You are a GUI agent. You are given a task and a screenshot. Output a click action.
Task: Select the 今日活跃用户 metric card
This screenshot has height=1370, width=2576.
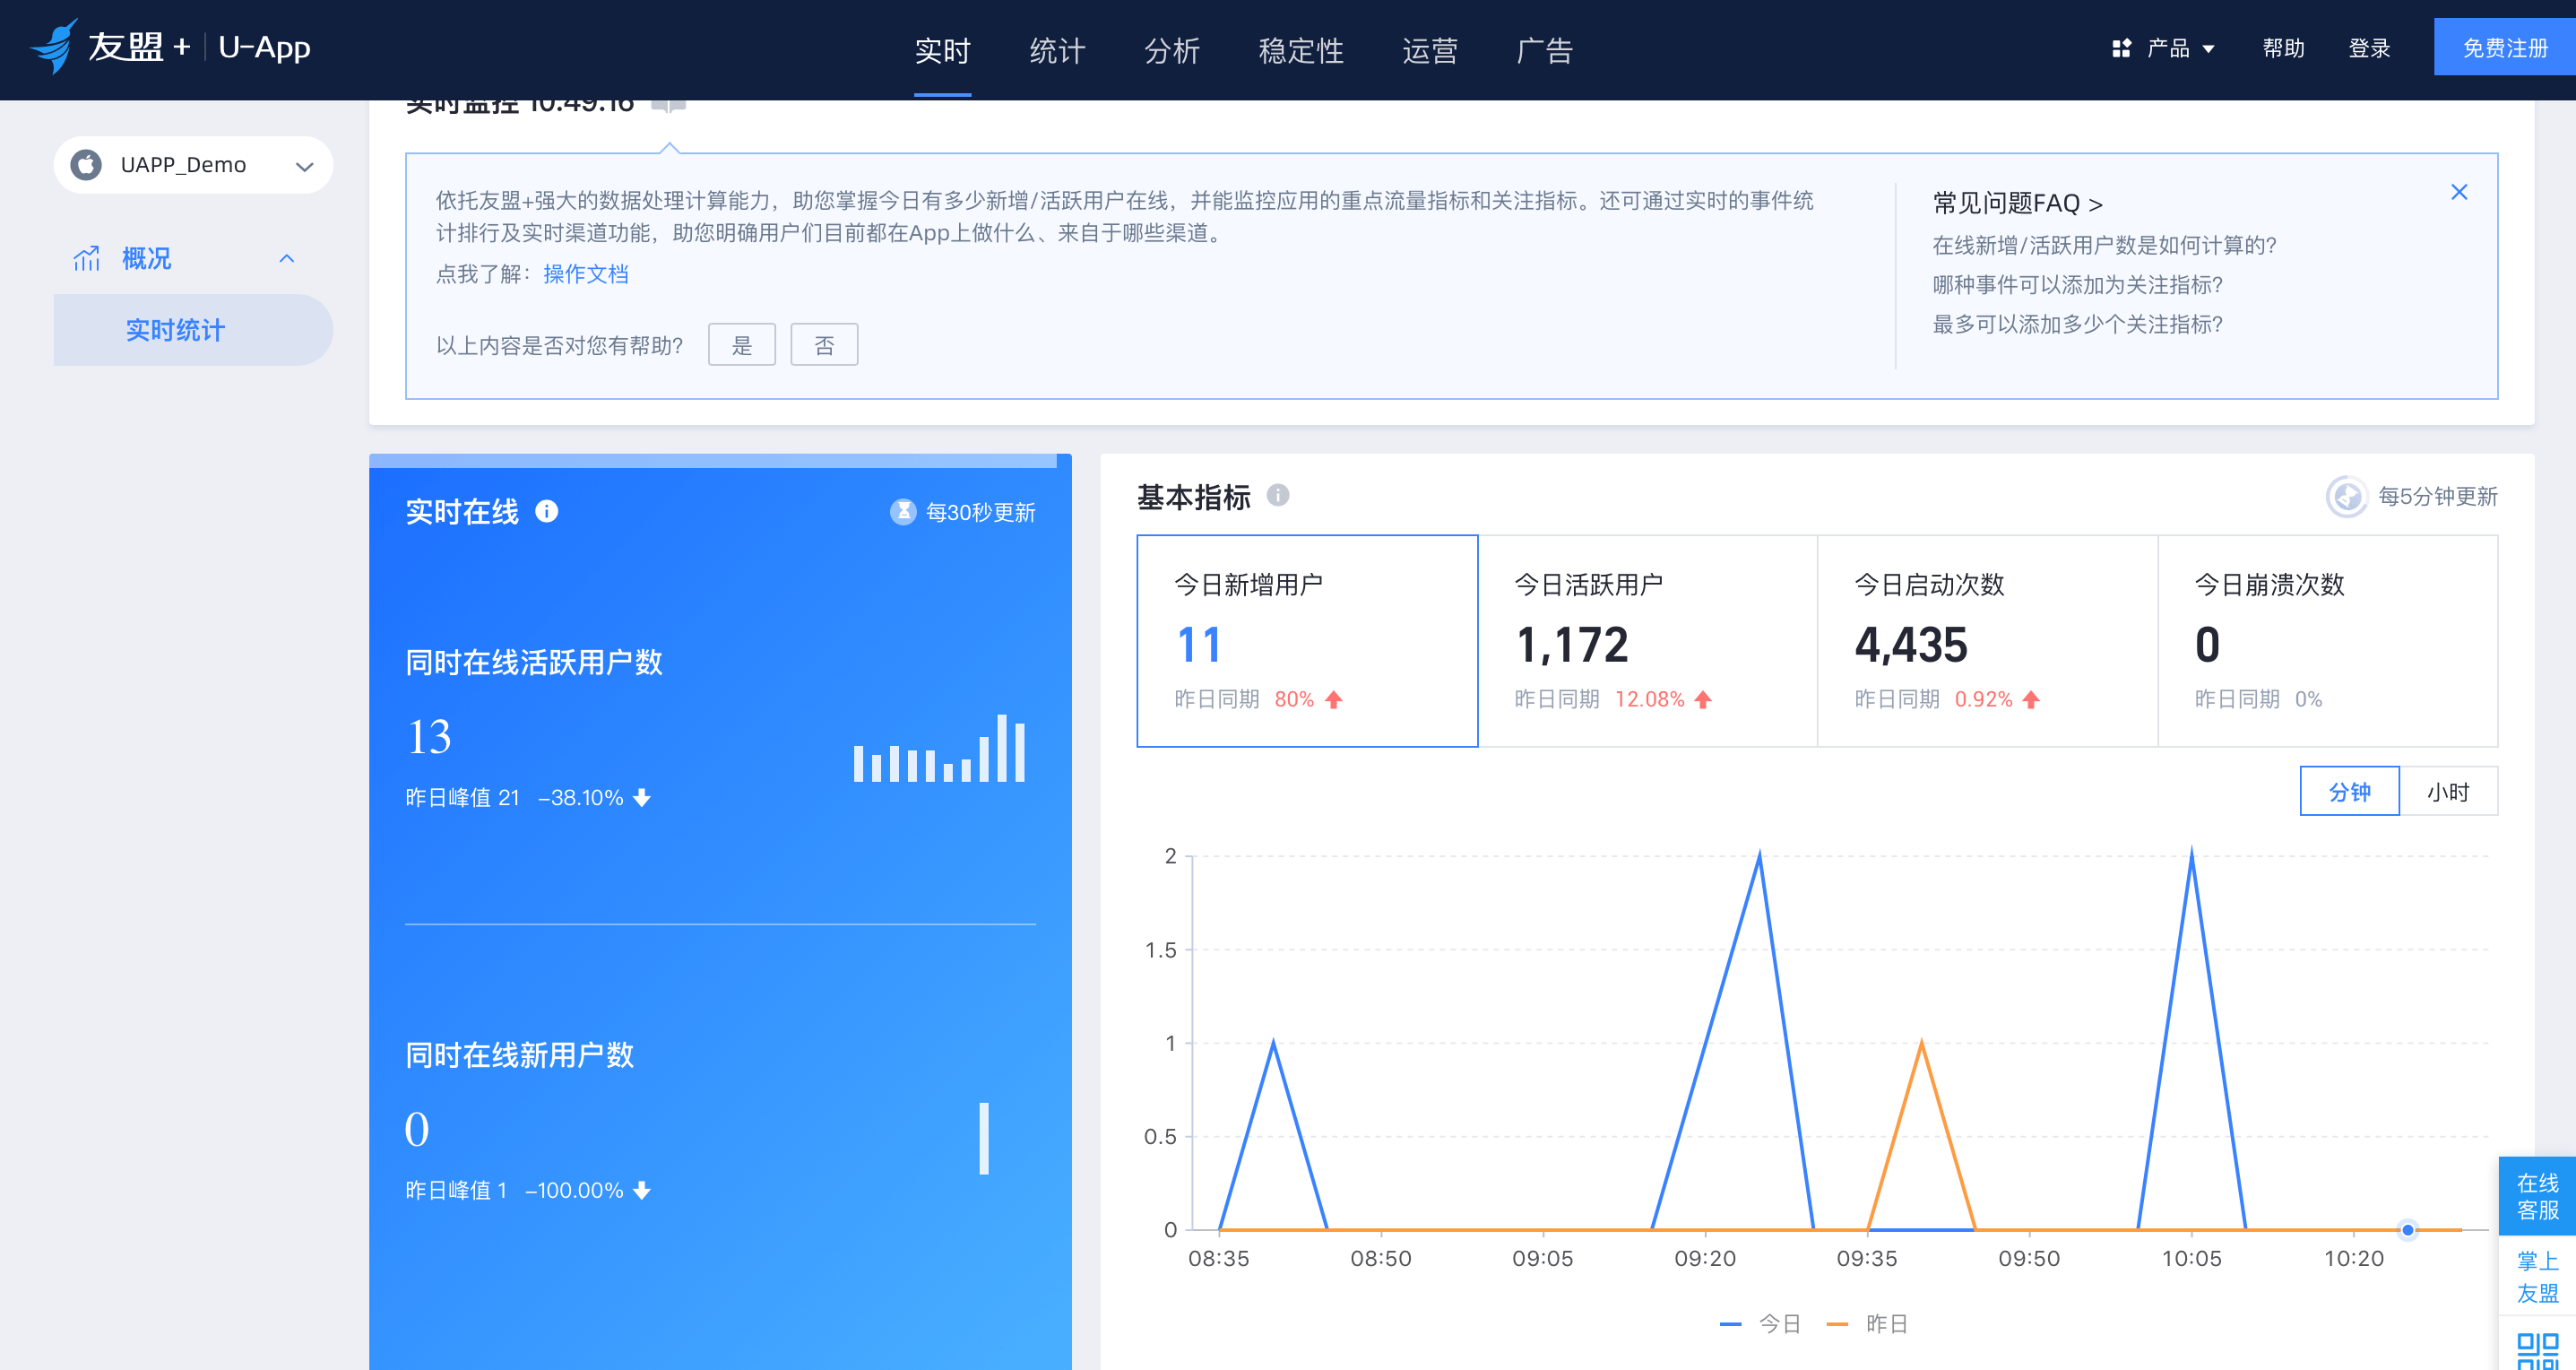coord(1647,641)
